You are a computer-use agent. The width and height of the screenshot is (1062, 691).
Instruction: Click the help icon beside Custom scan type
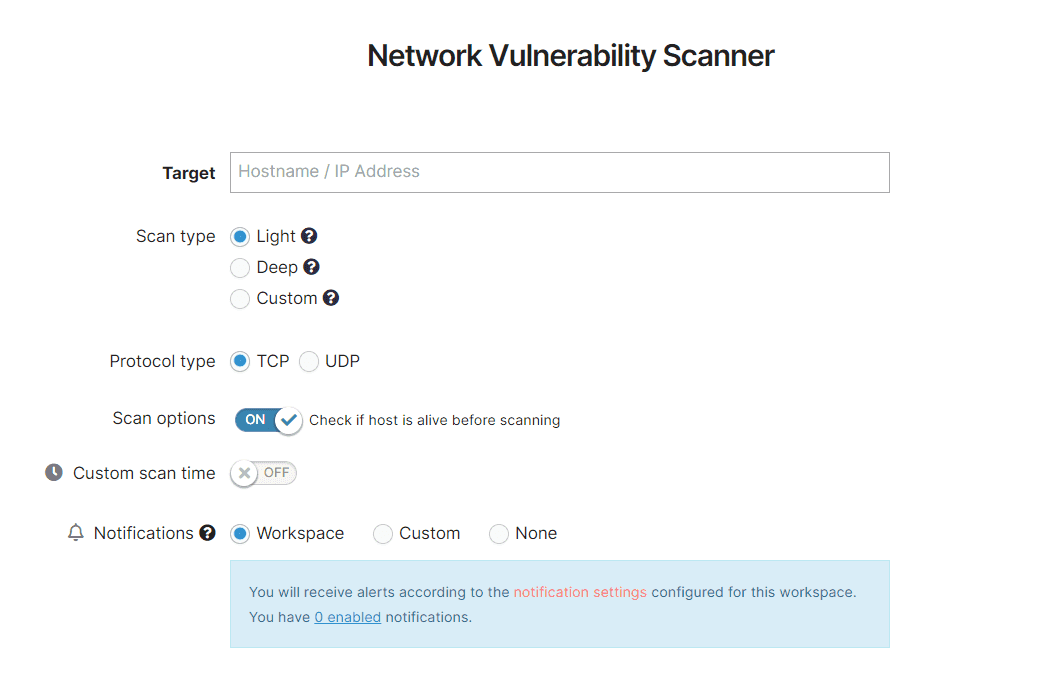330,298
